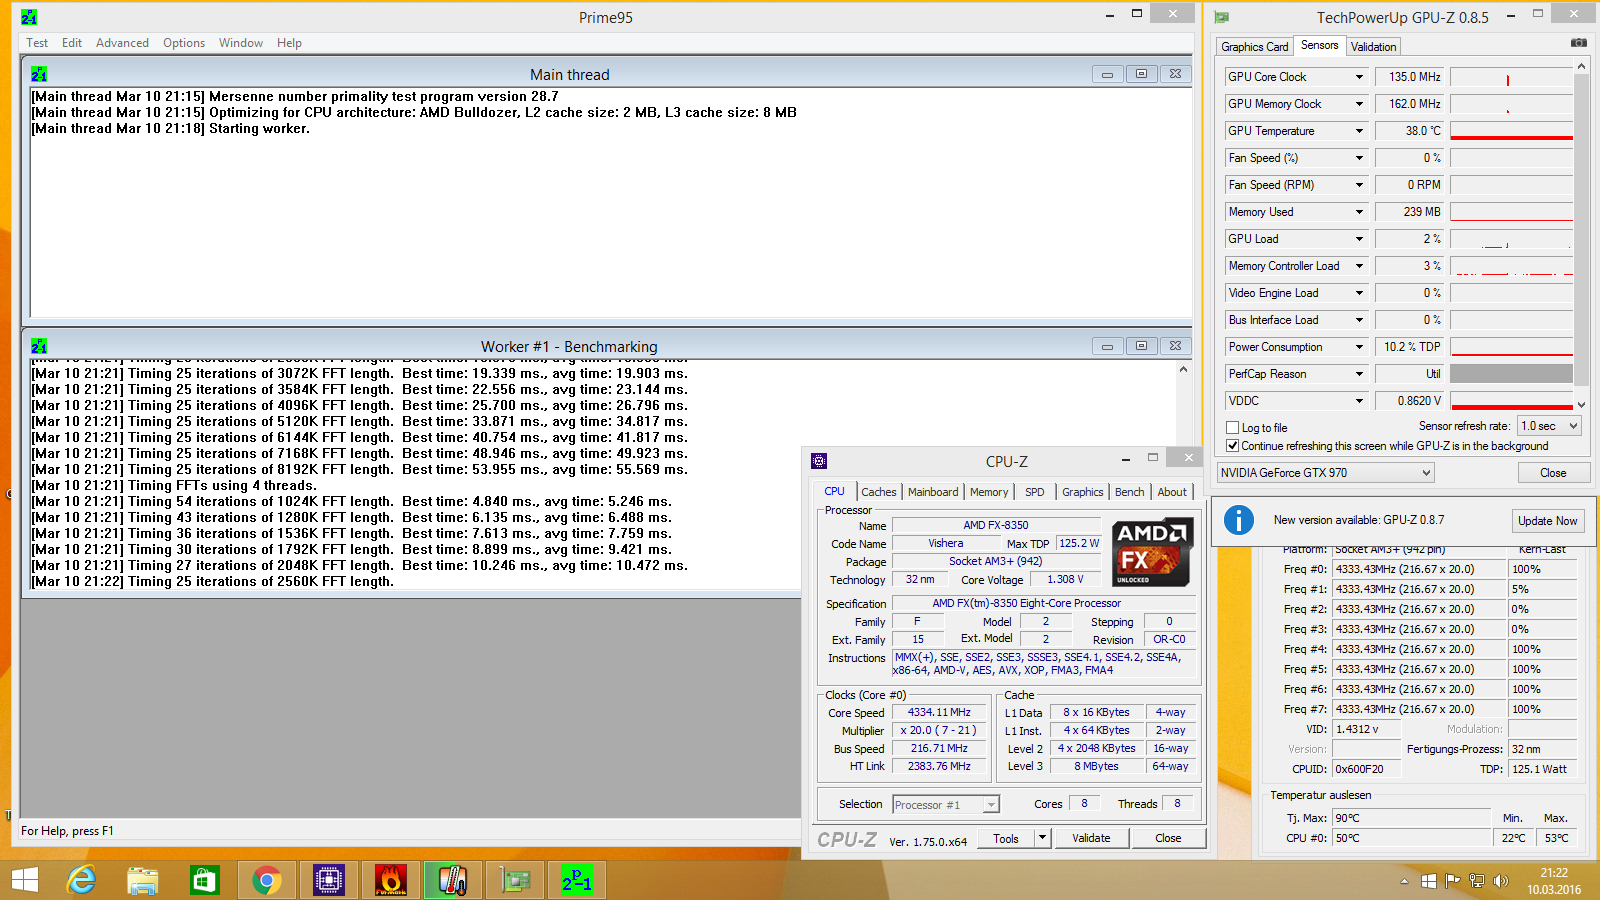Viewport: 1600px width, 900px height.
Task: Click the AMD FX processor logo
Action: 1152,551
